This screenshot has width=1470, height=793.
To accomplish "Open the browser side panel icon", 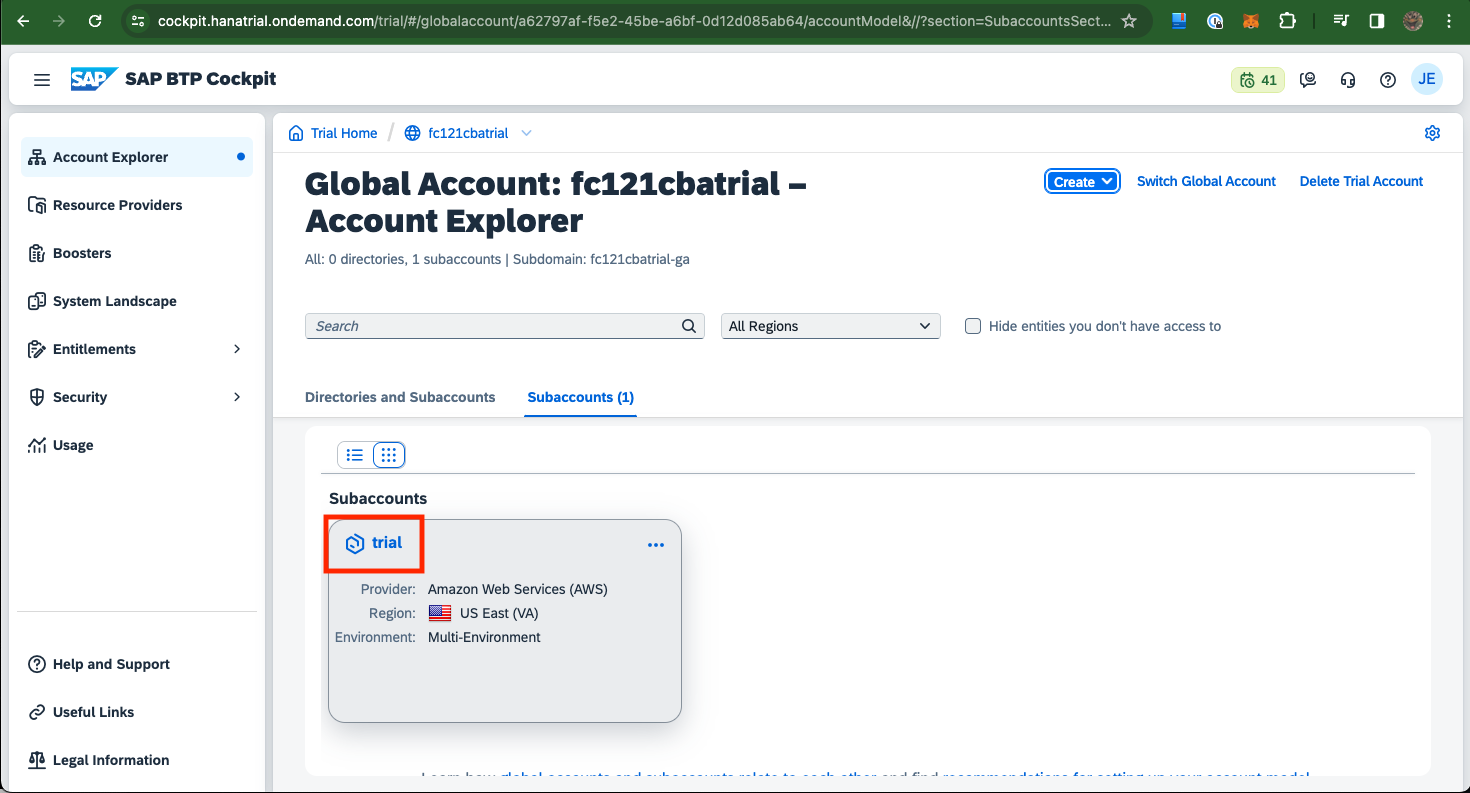I will tap(1377, 20).
